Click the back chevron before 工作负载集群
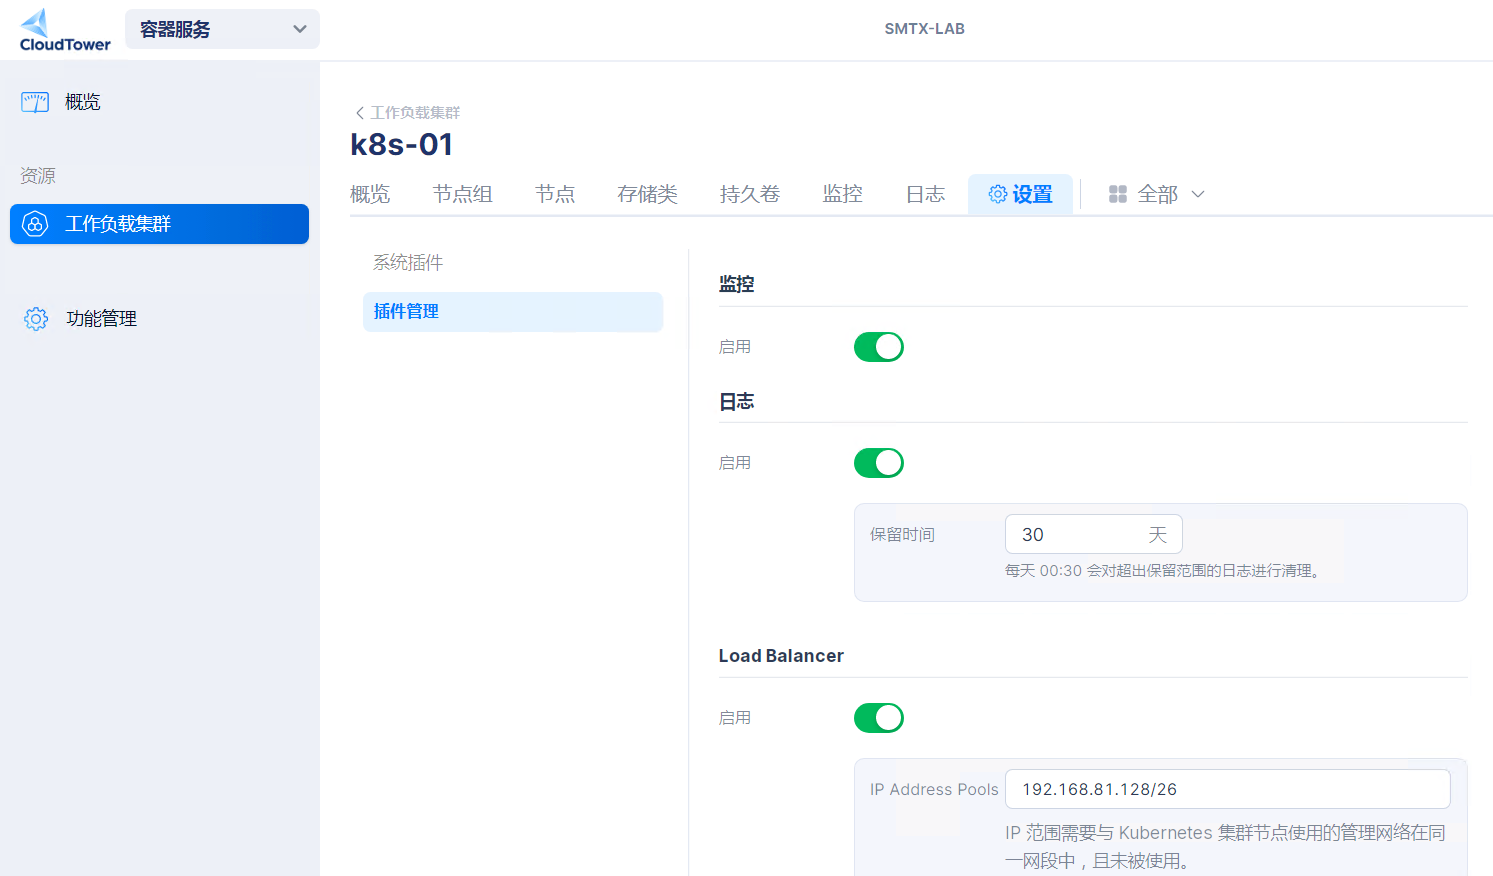 click(x=360, y=113)
